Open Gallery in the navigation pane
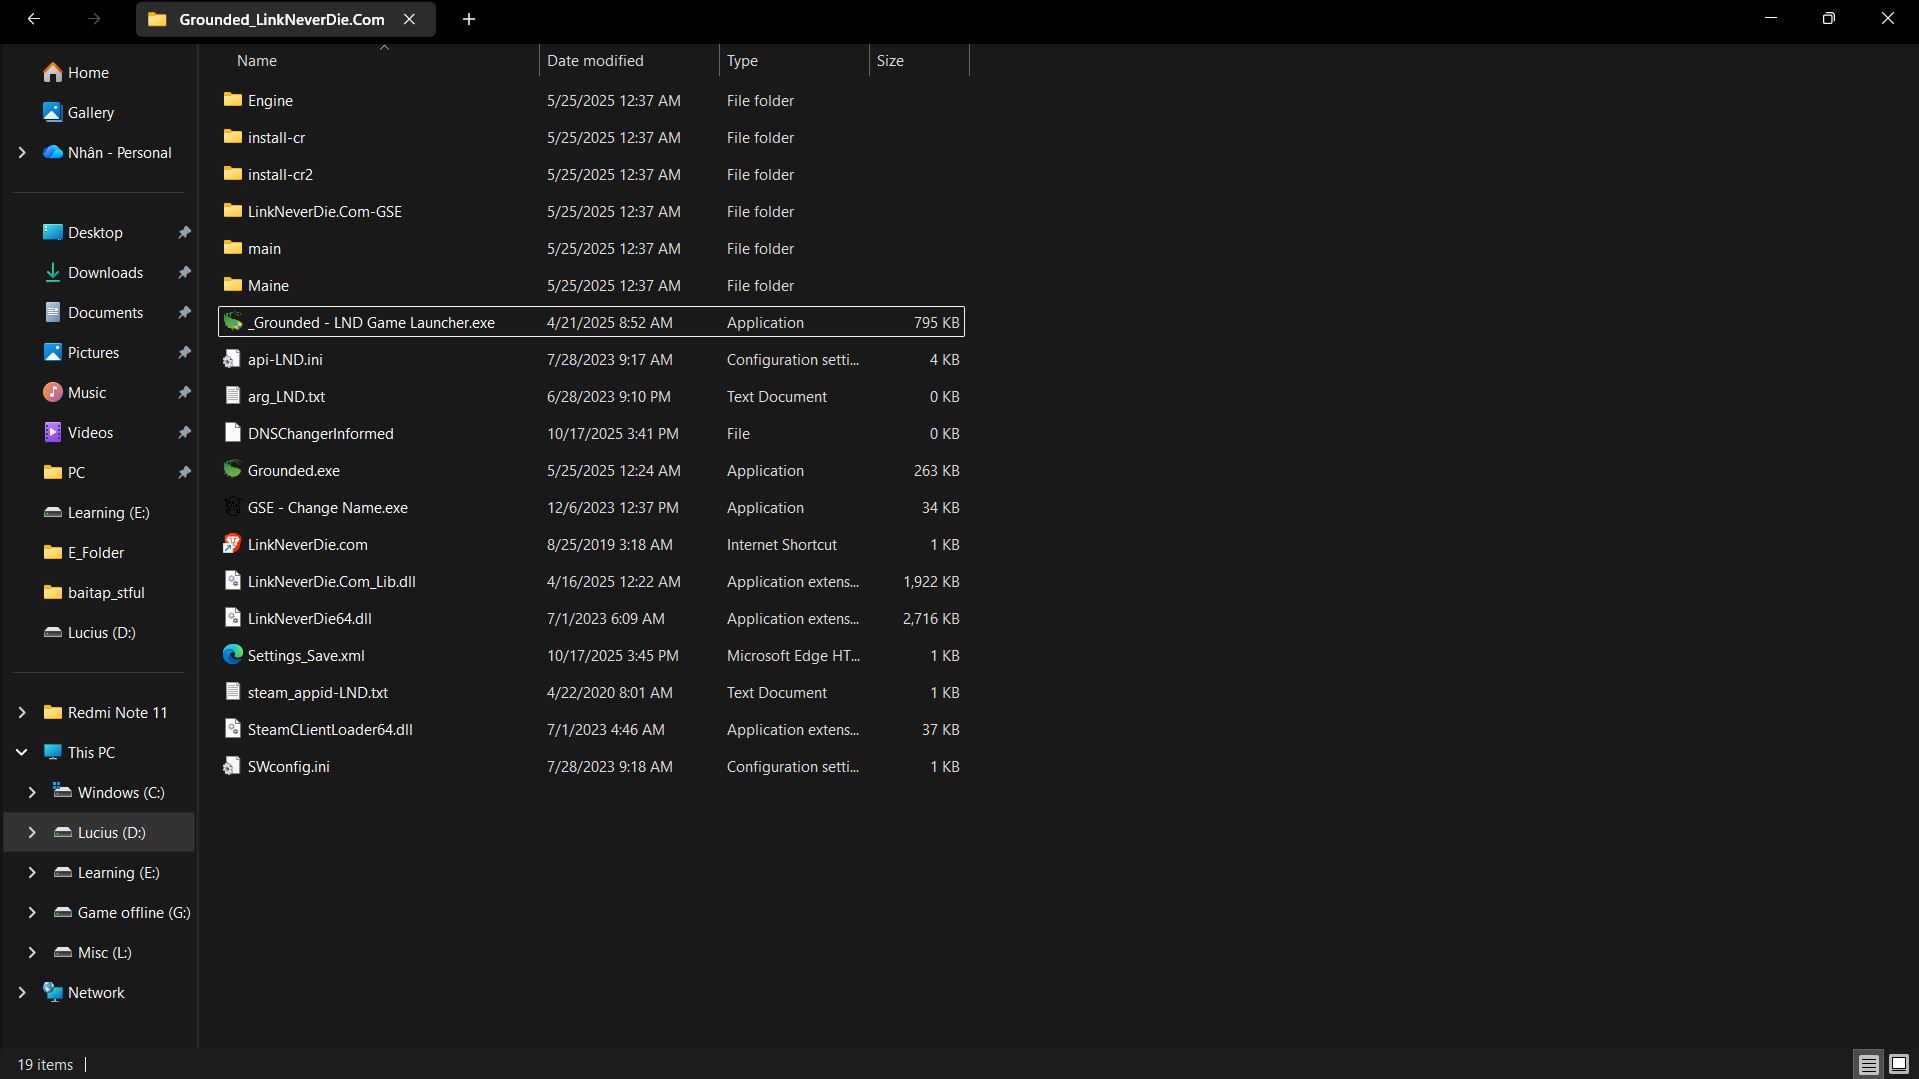The height and width of the screenshot is (1079, 1919). tap(90, 113)
